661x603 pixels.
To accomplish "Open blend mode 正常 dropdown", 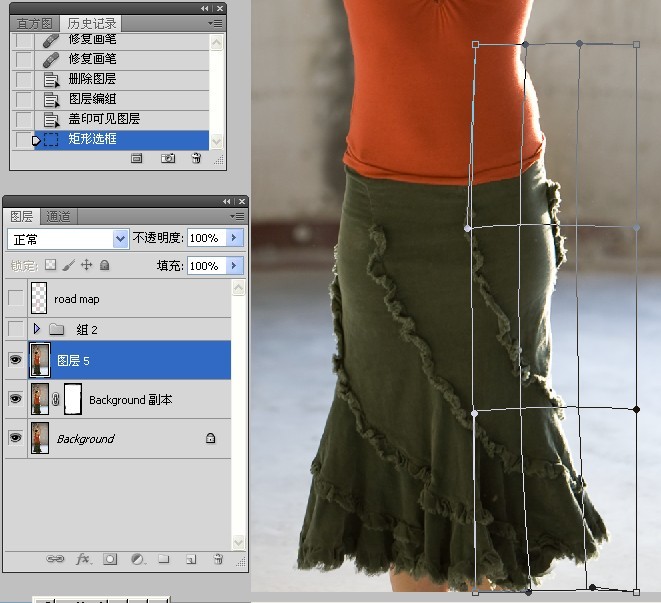I will coord(120,239).
